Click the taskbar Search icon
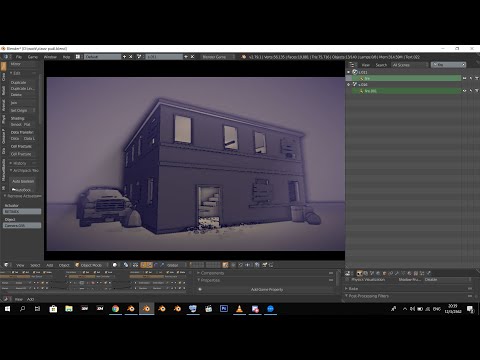Viewport: 480px width, 360px height. pyautogui.click(x=22, y=309)
